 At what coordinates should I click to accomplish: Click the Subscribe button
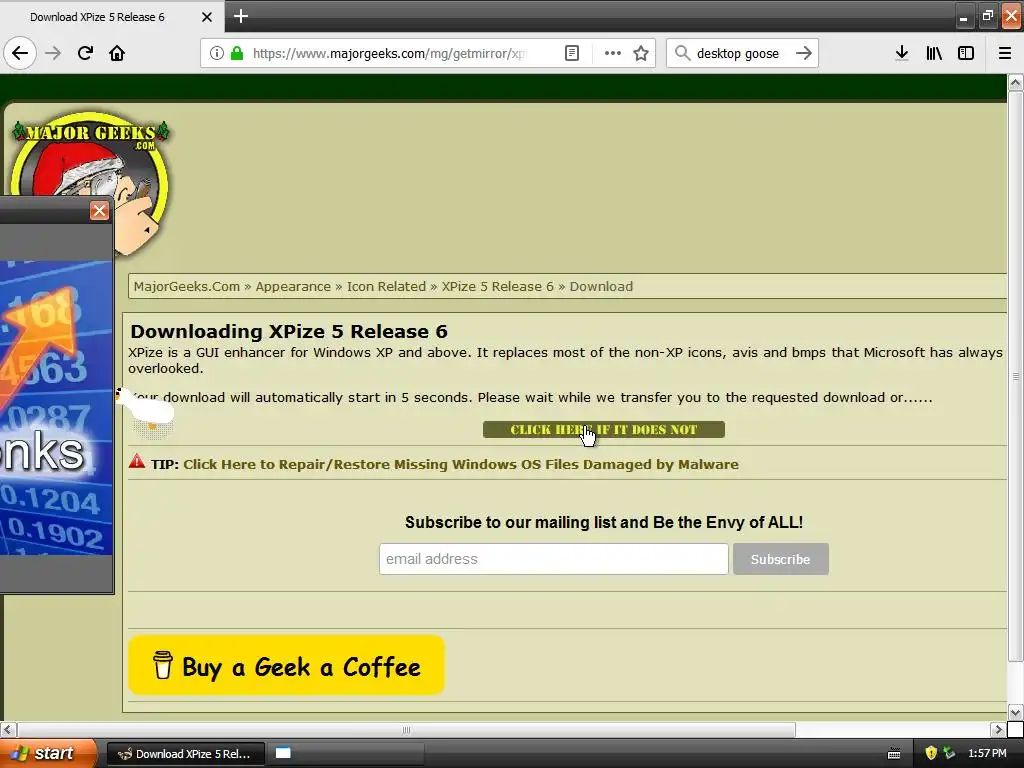780,559
